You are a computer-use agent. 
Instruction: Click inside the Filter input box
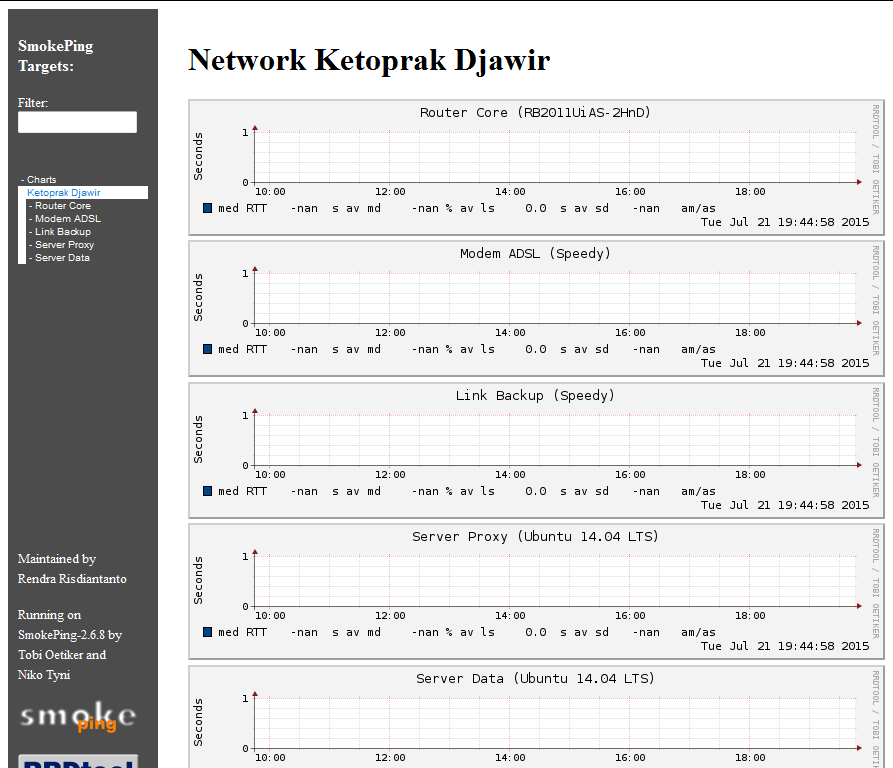click(x=76, y=122)
